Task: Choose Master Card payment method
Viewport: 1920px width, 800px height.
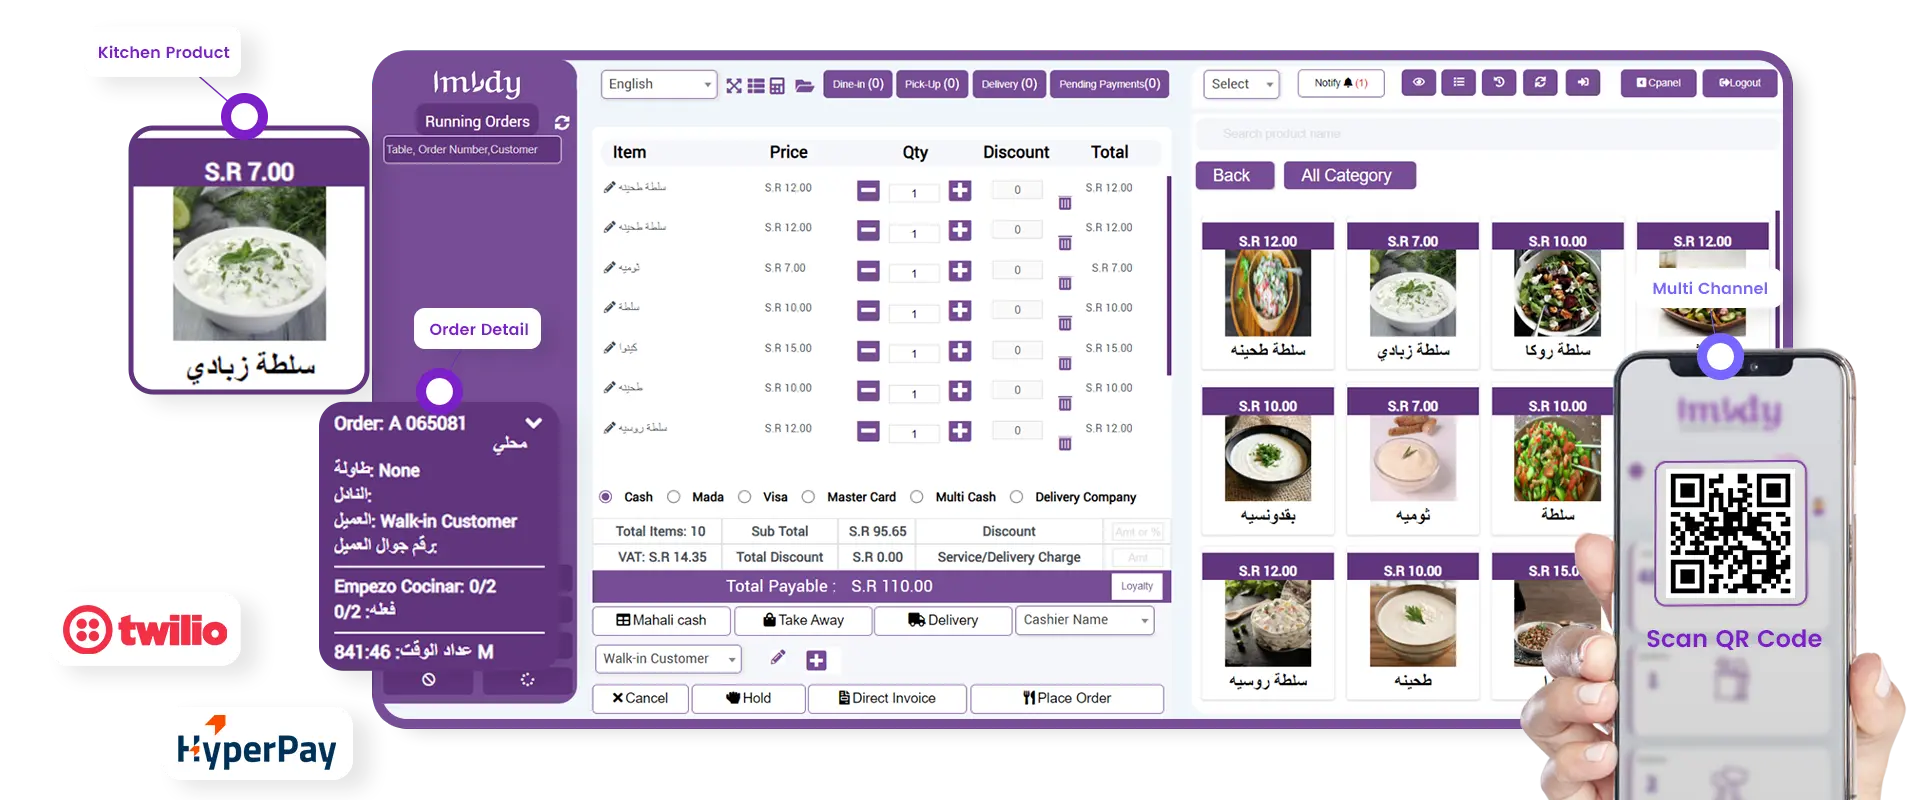Action: coord(809,497)
